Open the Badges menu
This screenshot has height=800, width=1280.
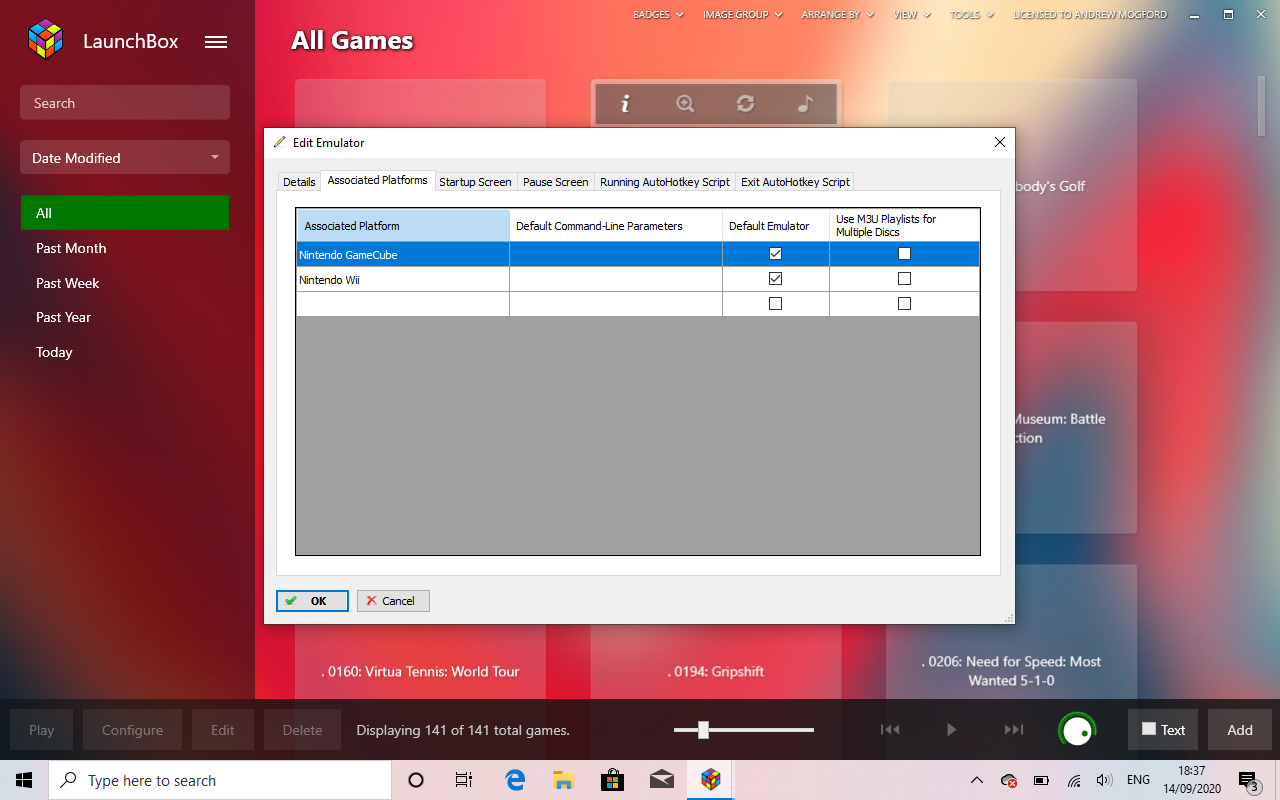coord(658,15)
